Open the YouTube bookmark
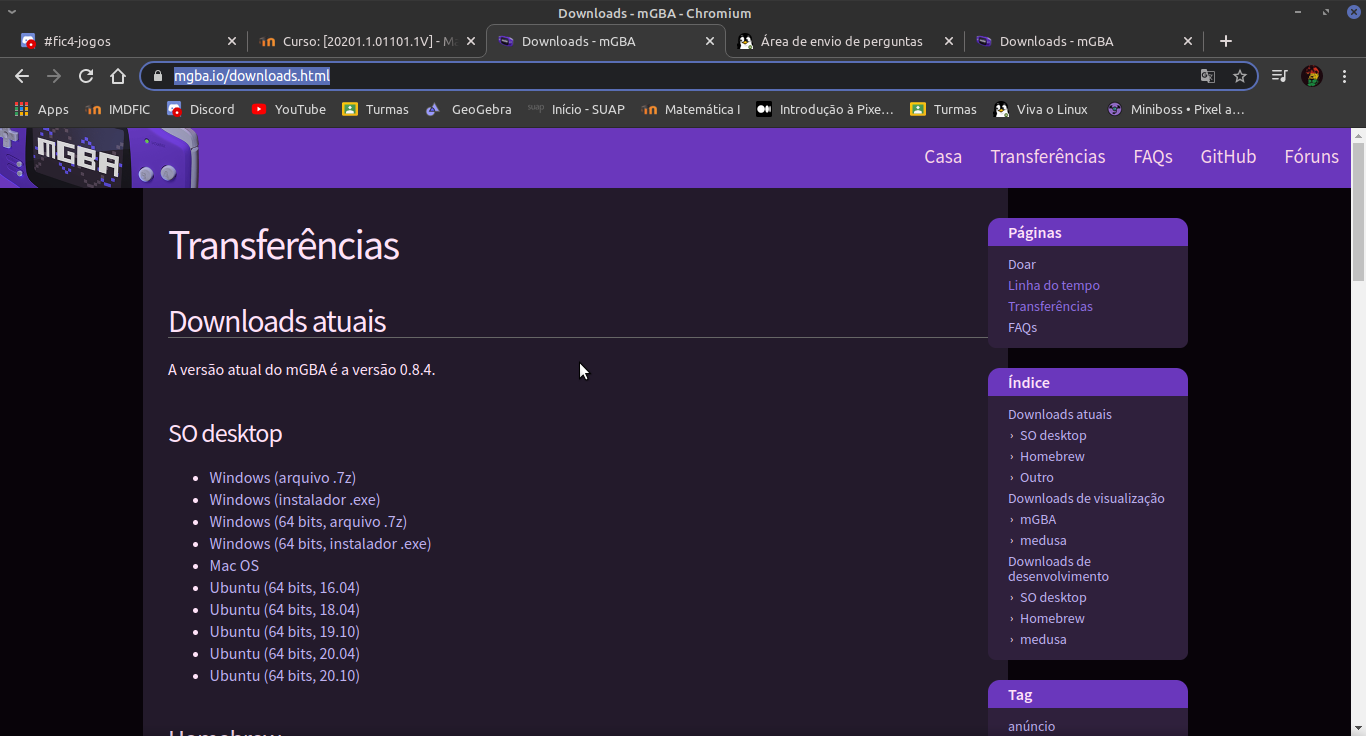 tap(289, 109)
